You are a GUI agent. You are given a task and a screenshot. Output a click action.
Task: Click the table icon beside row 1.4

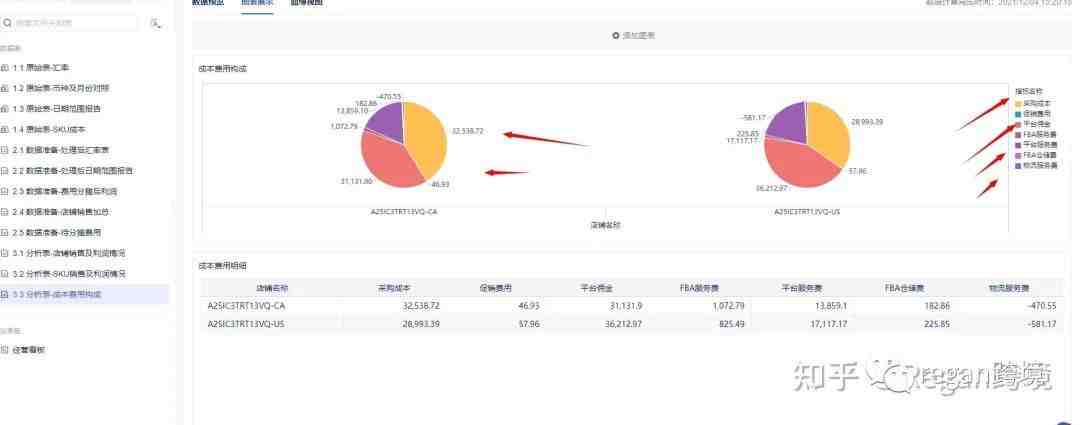point(5,129)
